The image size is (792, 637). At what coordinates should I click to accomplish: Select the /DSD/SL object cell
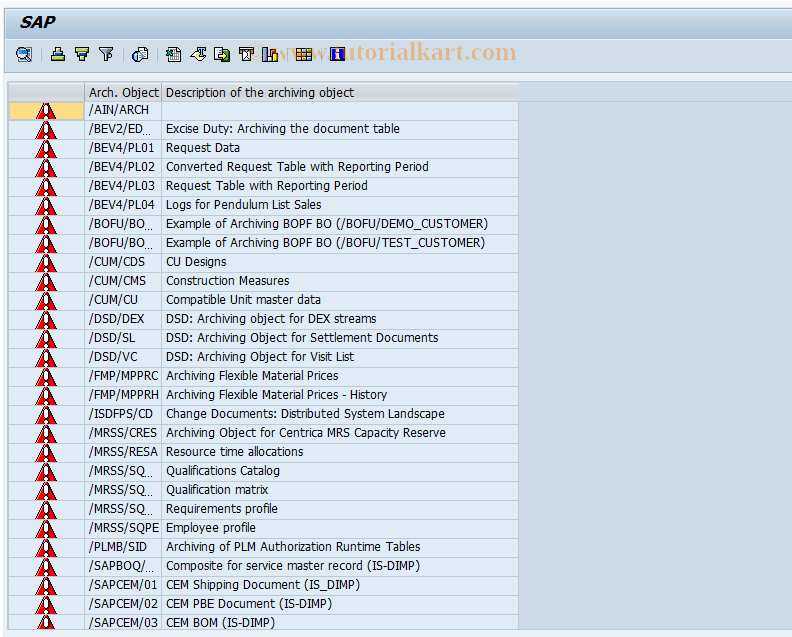[x=123, y=338]
